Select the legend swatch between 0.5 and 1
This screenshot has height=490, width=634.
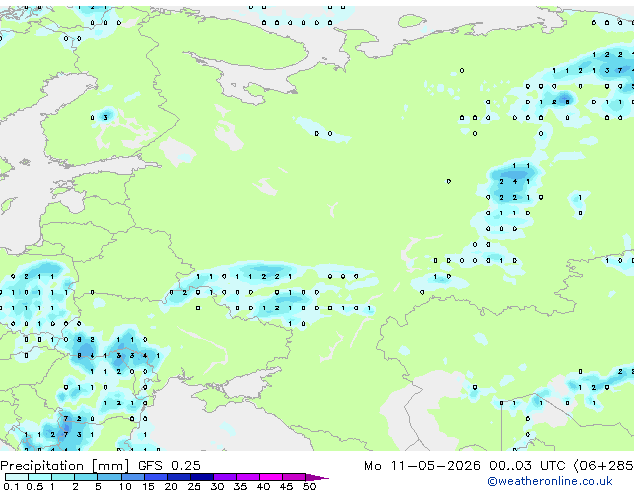[x=40, y=477]
